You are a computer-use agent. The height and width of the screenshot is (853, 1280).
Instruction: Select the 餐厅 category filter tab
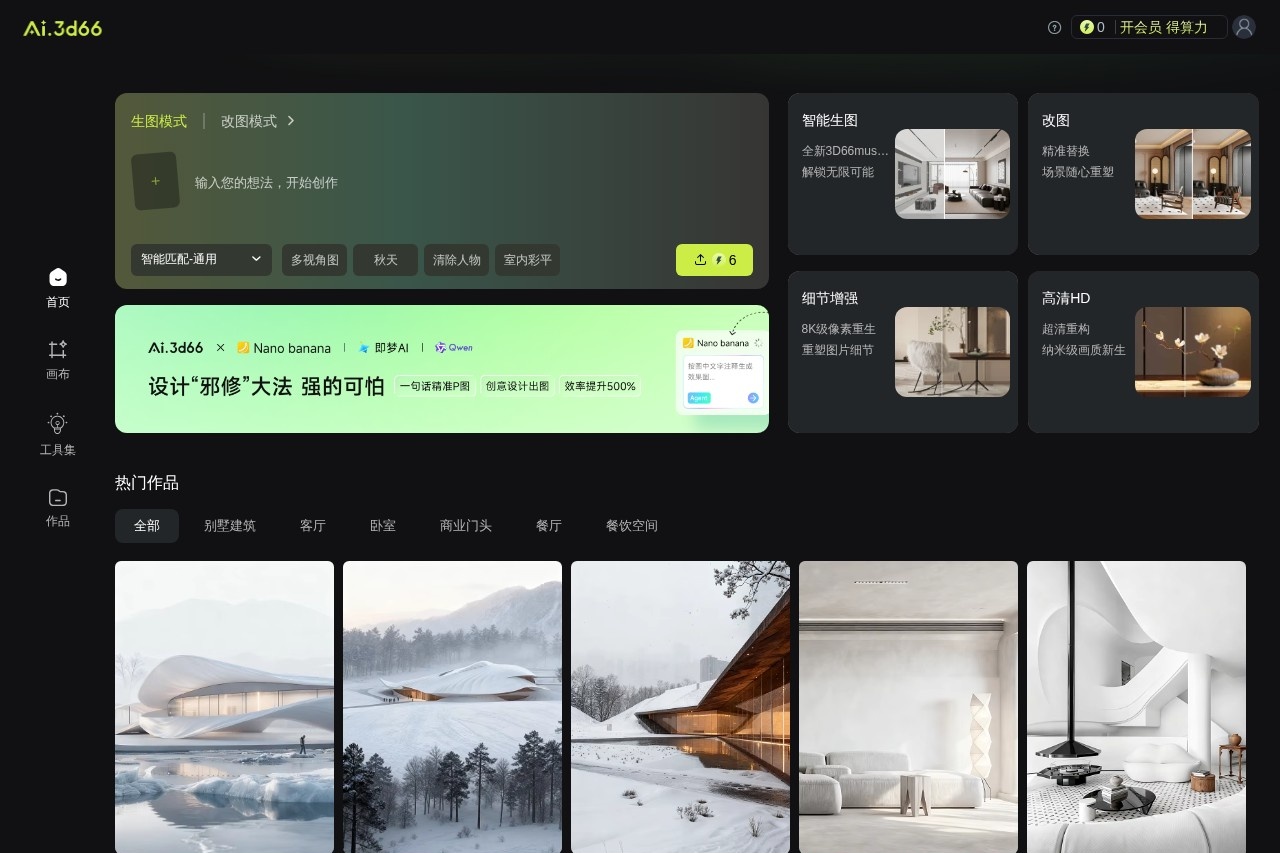pyautogui.click(x=548, y=525)
